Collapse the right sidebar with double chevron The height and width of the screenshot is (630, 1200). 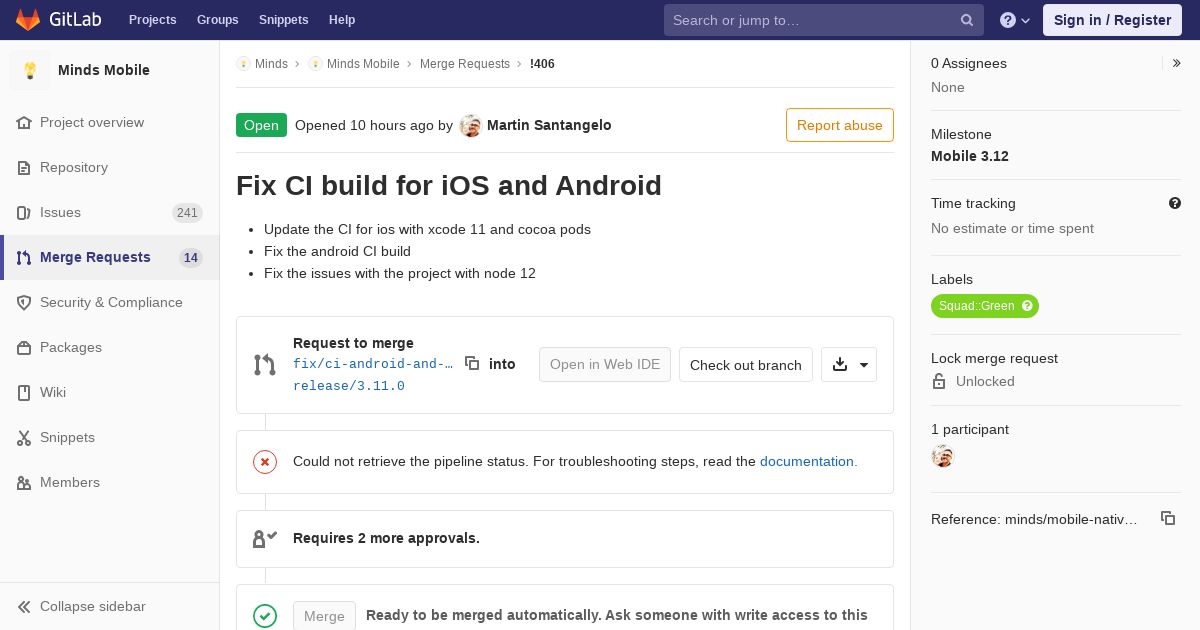1177,63
